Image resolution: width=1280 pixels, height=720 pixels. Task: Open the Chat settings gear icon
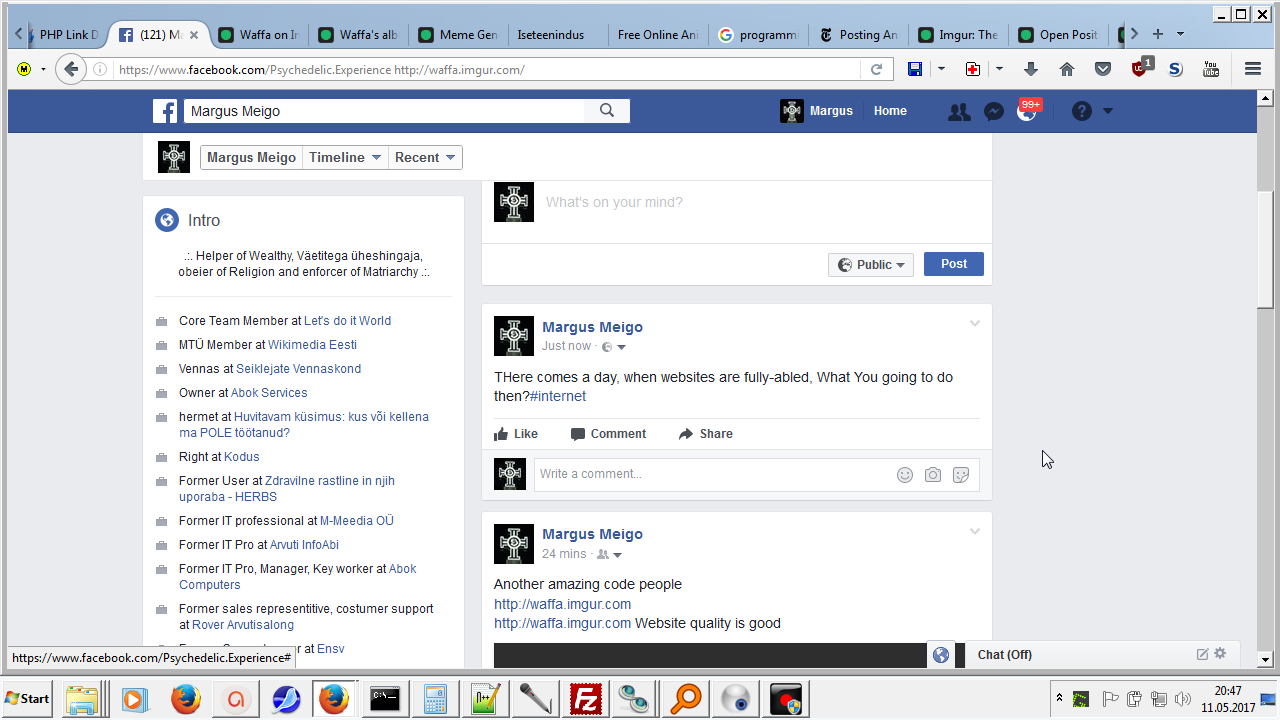pyautogui.click(x=1220, y=654)
